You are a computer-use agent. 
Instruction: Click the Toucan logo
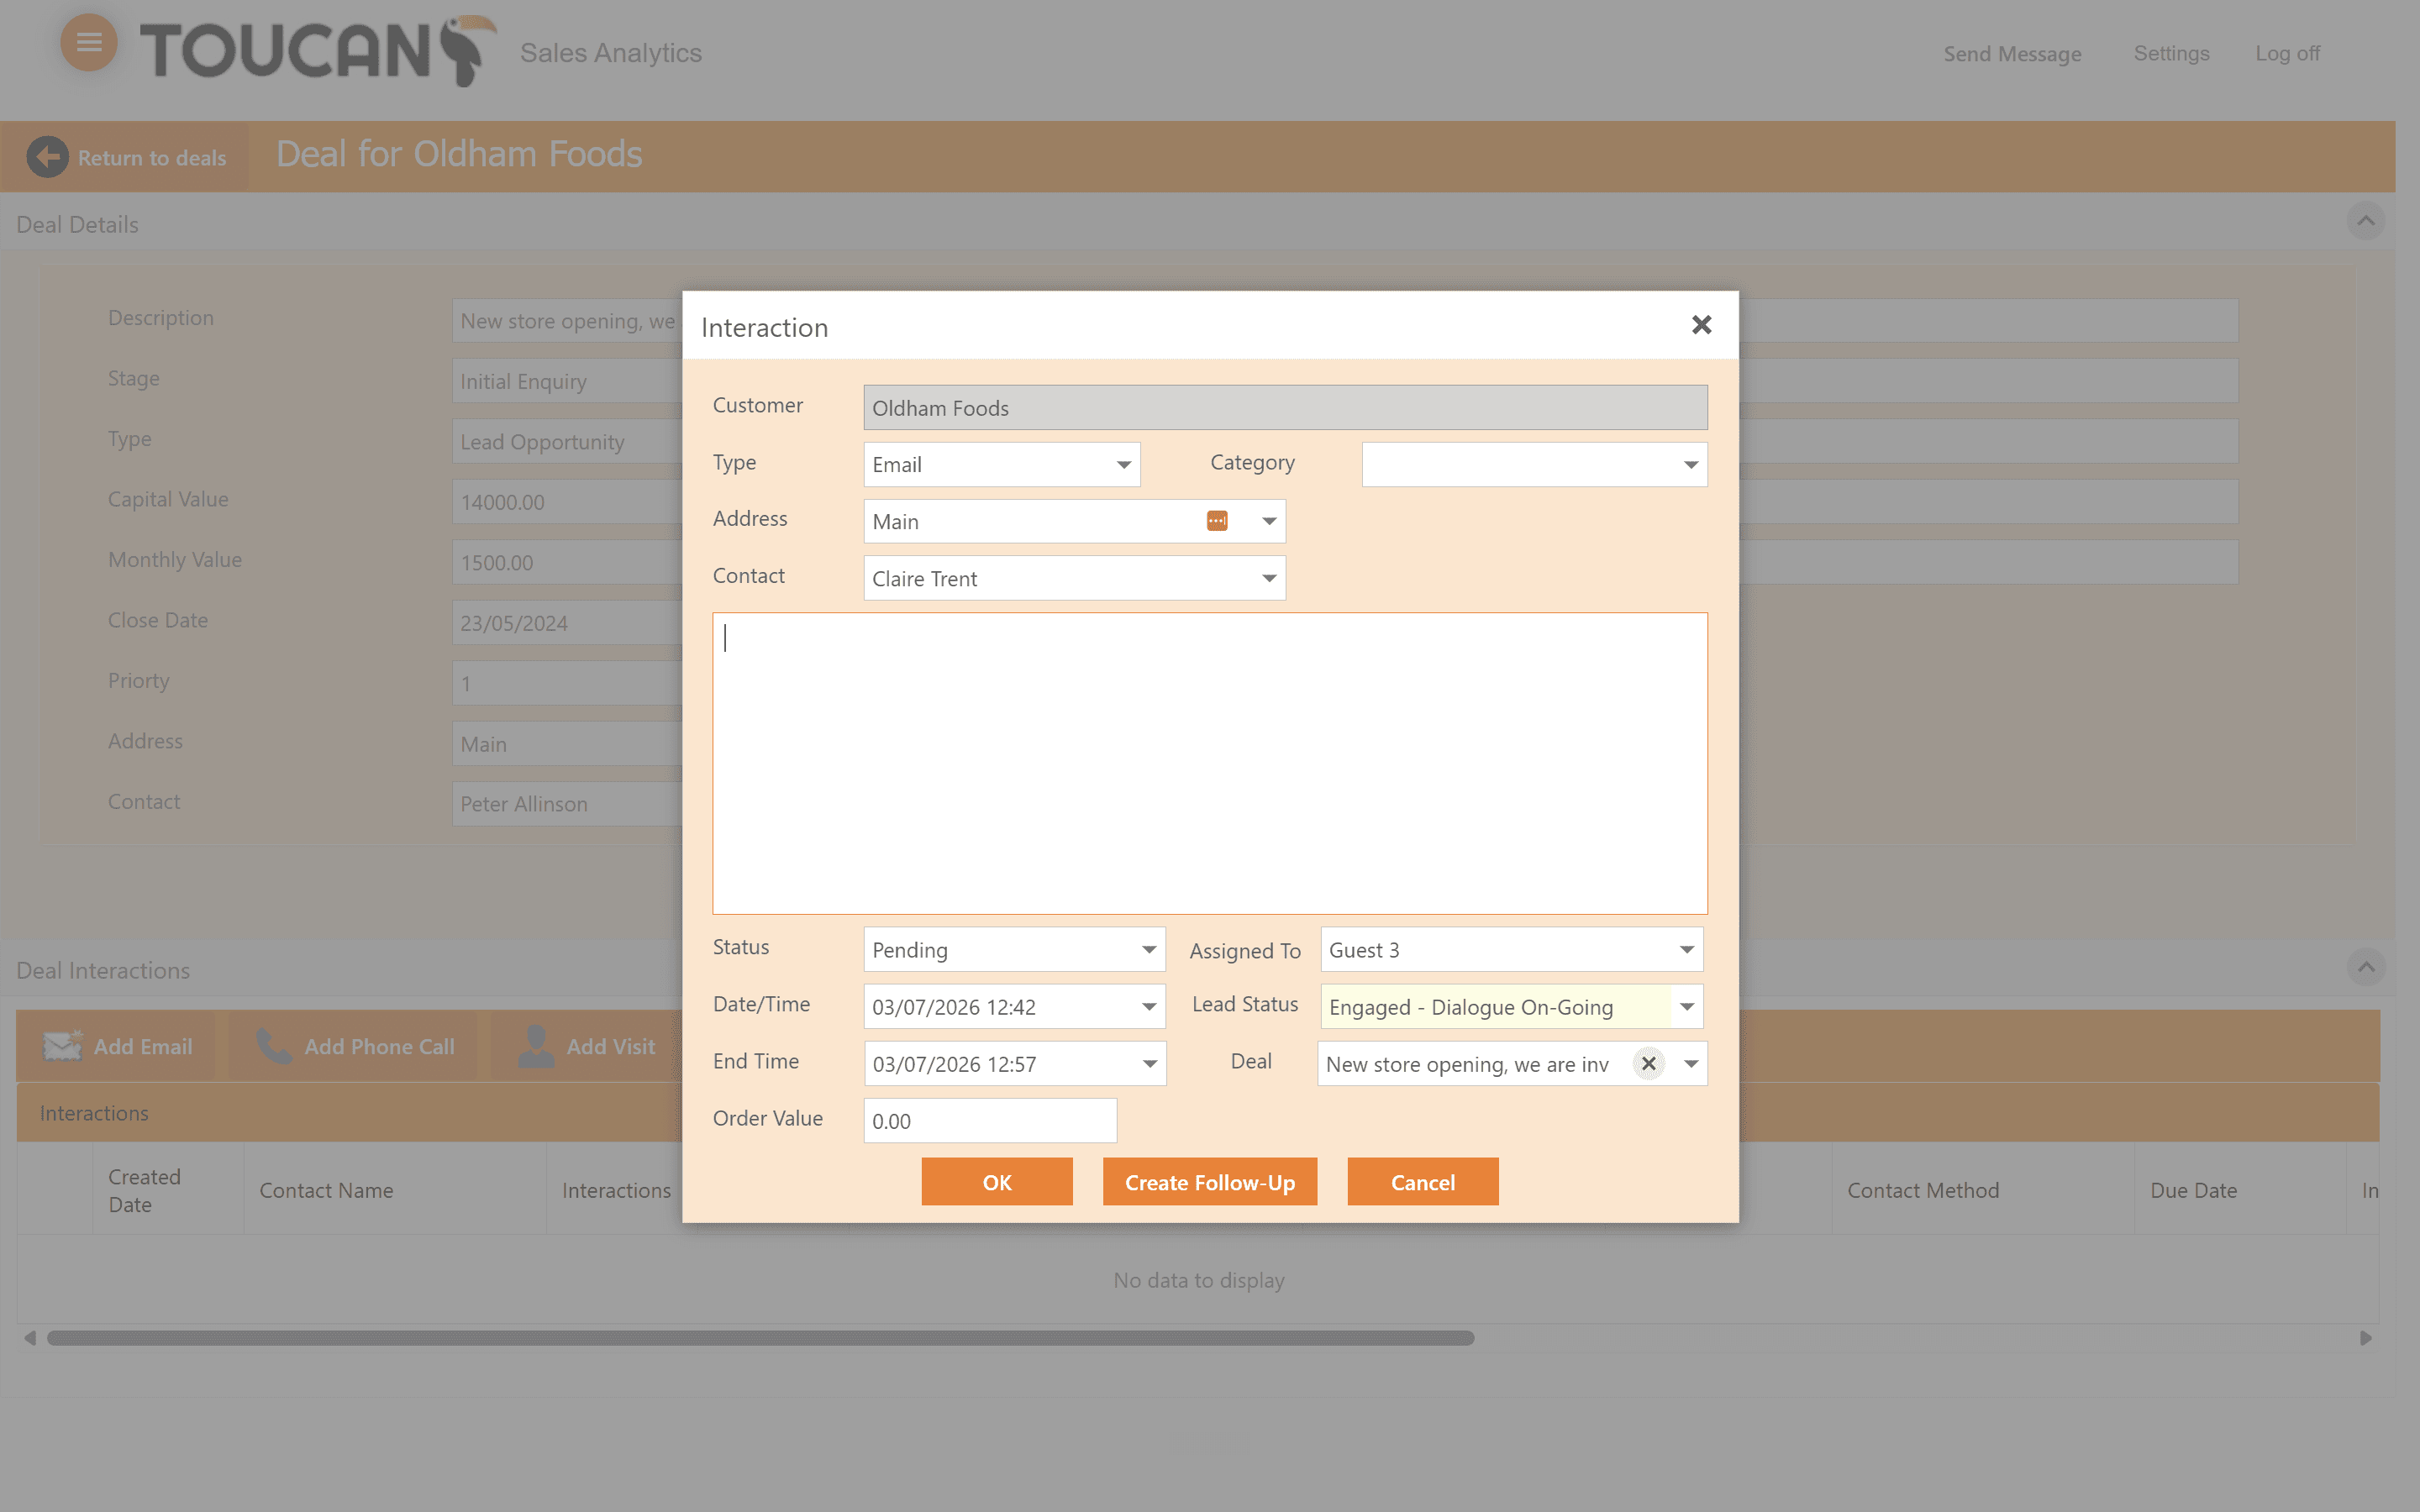click(318, 50)
